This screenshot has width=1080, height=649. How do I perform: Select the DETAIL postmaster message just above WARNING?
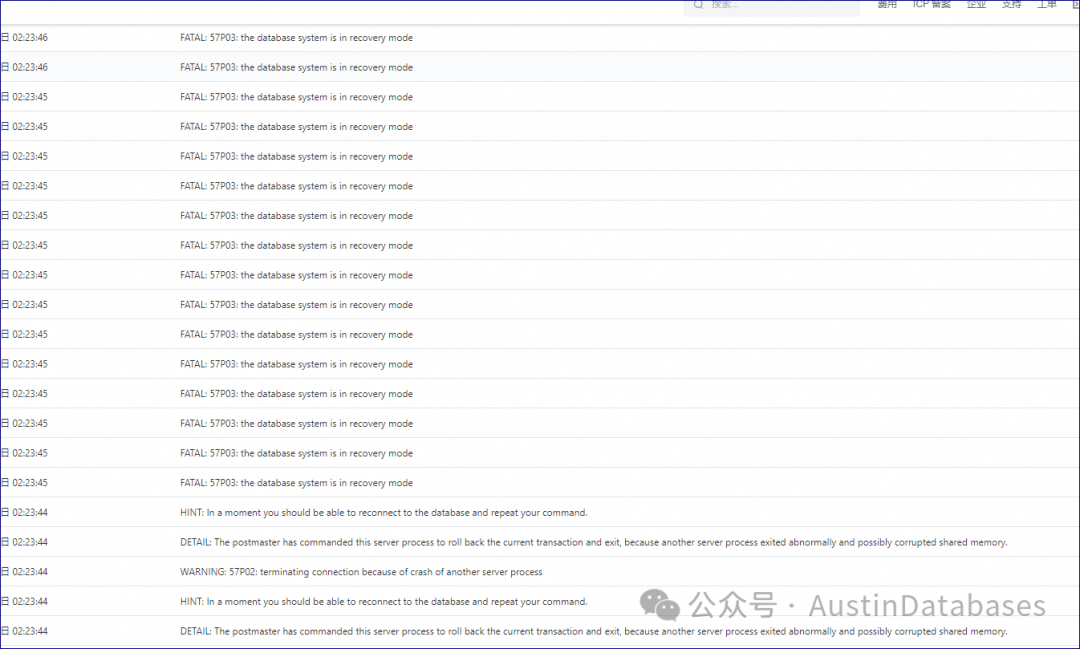593,542
